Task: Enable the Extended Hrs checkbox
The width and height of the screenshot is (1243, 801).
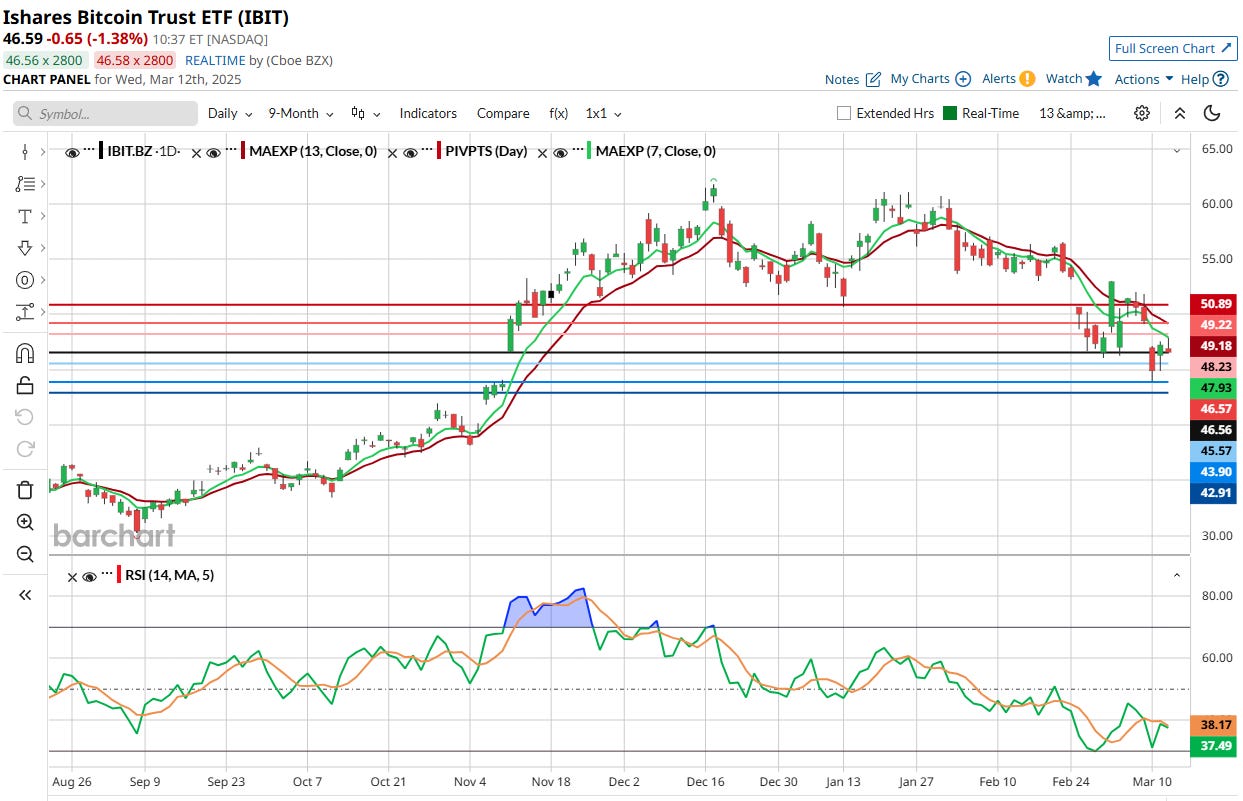Action: (844, 113)
